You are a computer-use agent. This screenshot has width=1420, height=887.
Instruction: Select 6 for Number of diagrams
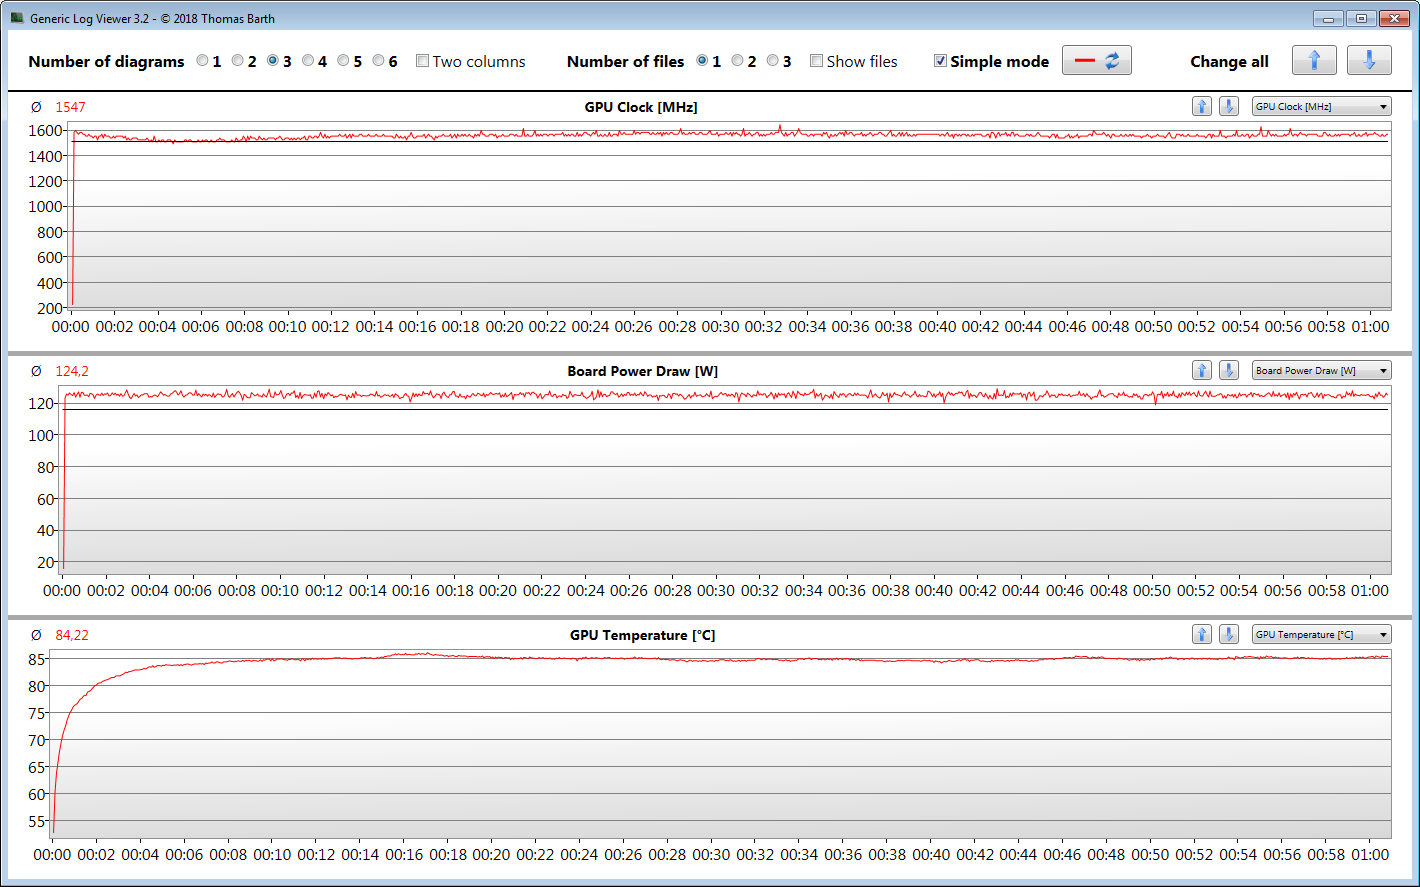click(x=379, y=61)
